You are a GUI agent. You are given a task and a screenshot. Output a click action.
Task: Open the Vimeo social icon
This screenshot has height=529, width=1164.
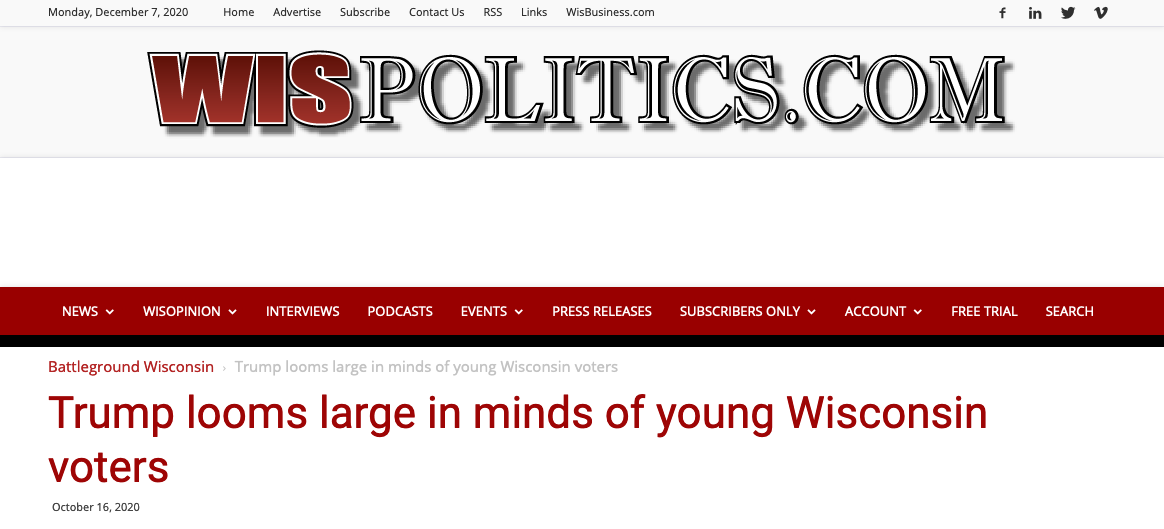pyautogui.click(x=1101, y=13)
